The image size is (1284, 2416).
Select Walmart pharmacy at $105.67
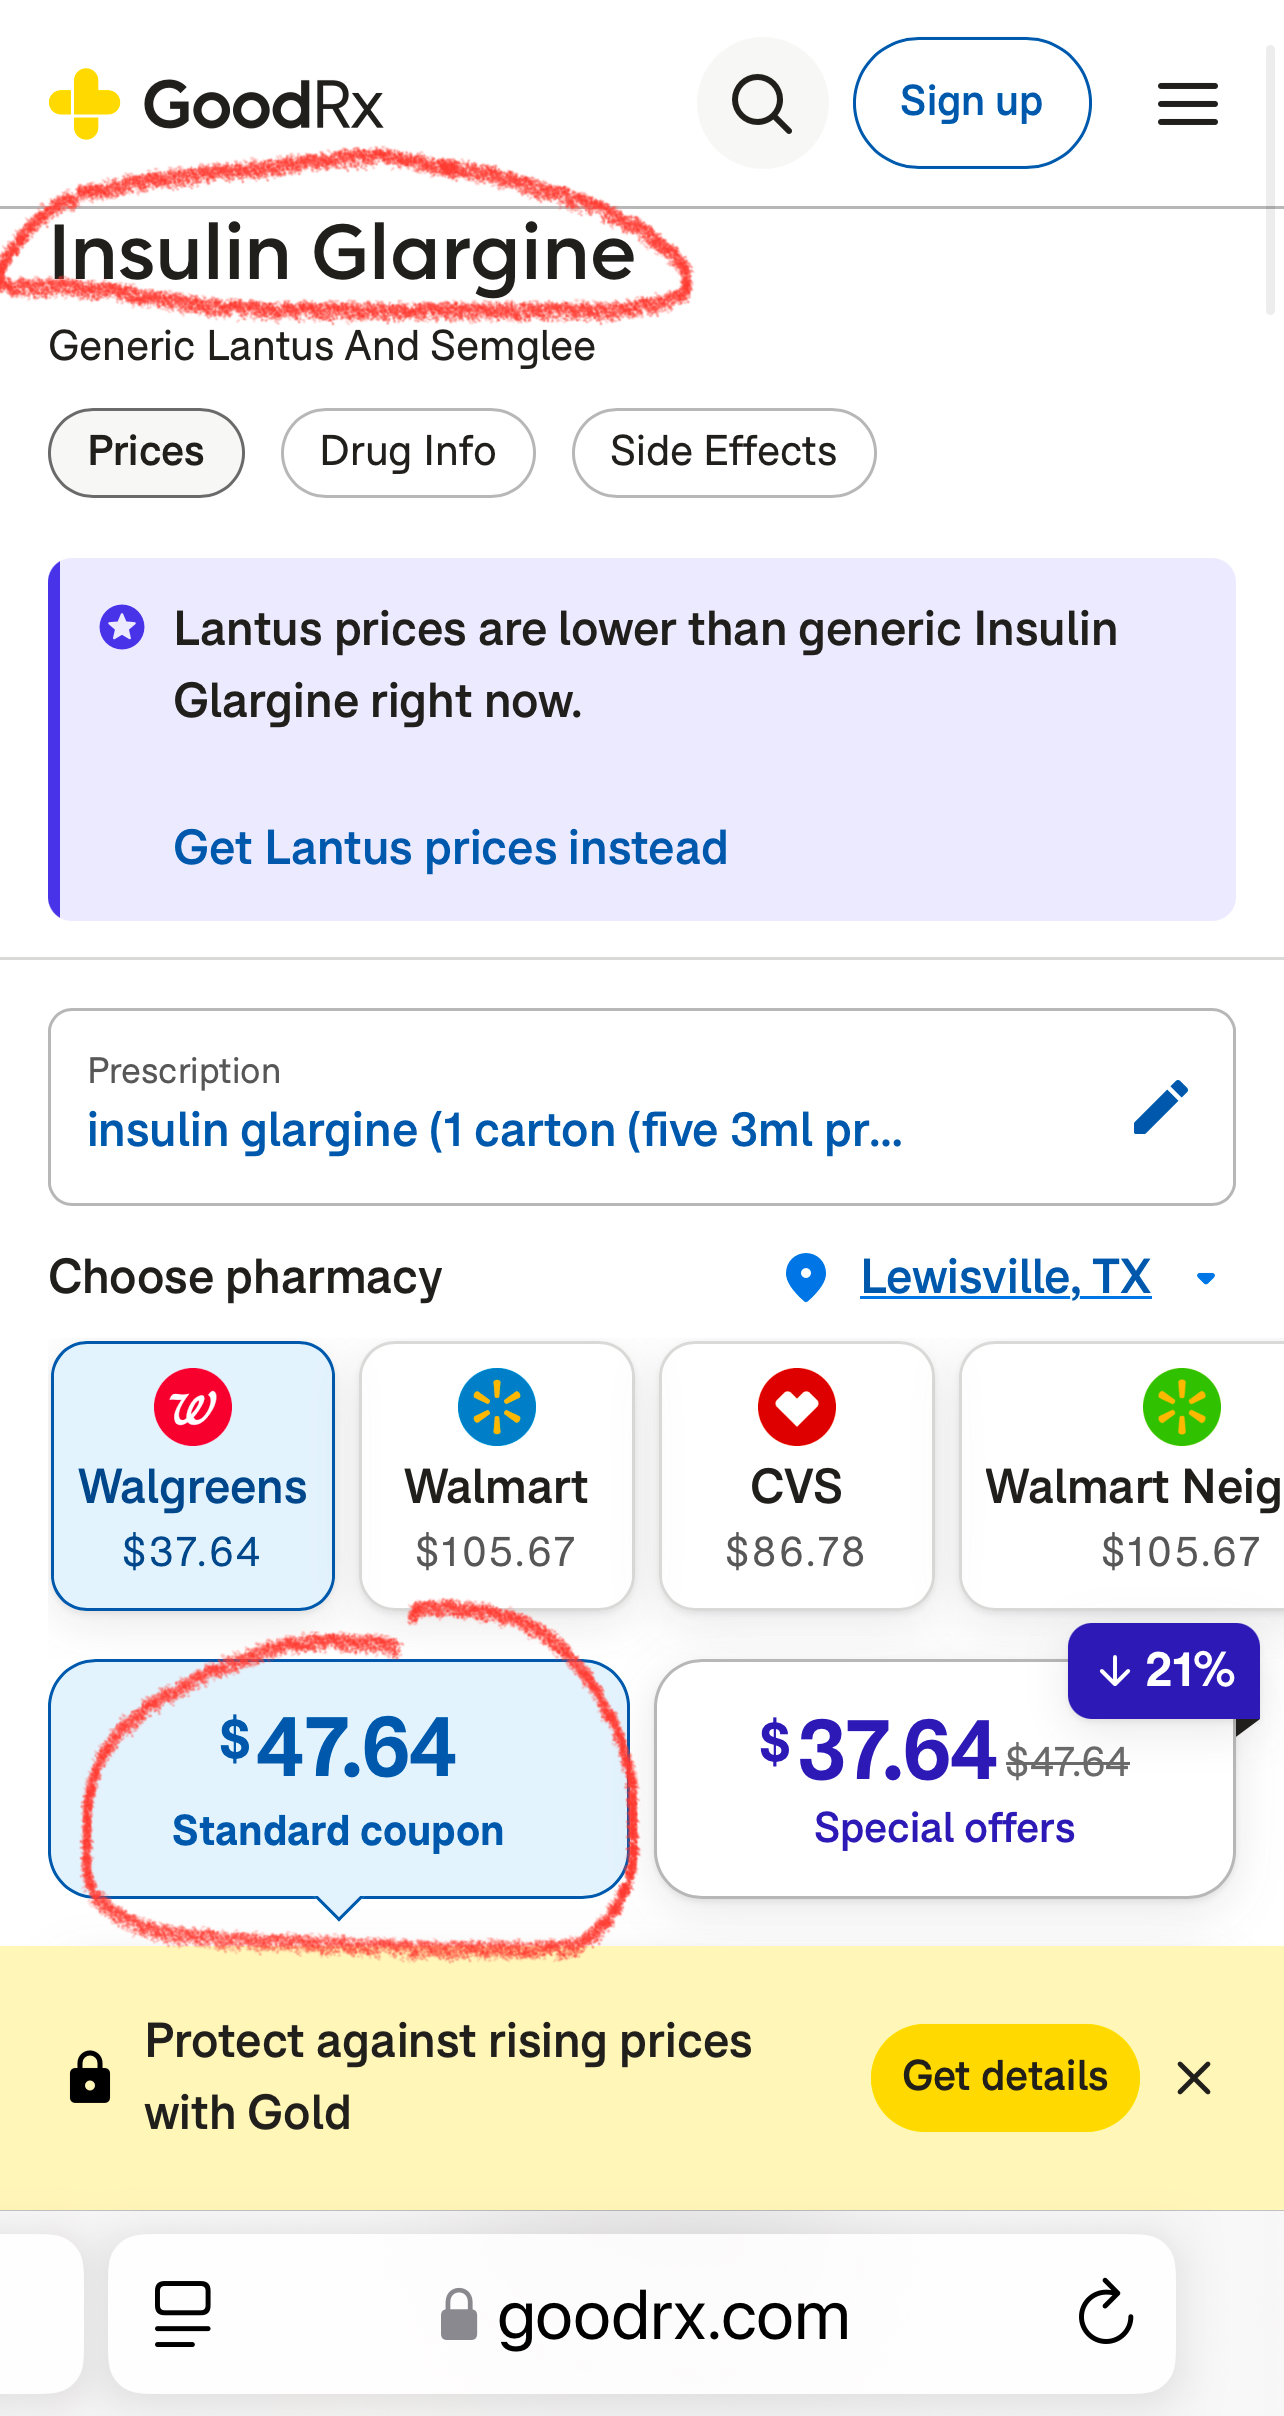click(496, 1475)
